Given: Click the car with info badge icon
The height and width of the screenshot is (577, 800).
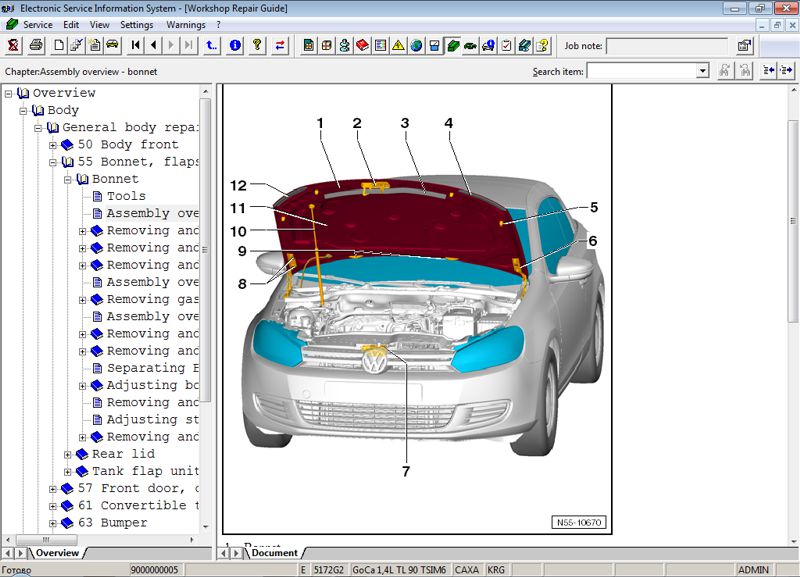Looking at the screenshot, I should click(488, 45).
